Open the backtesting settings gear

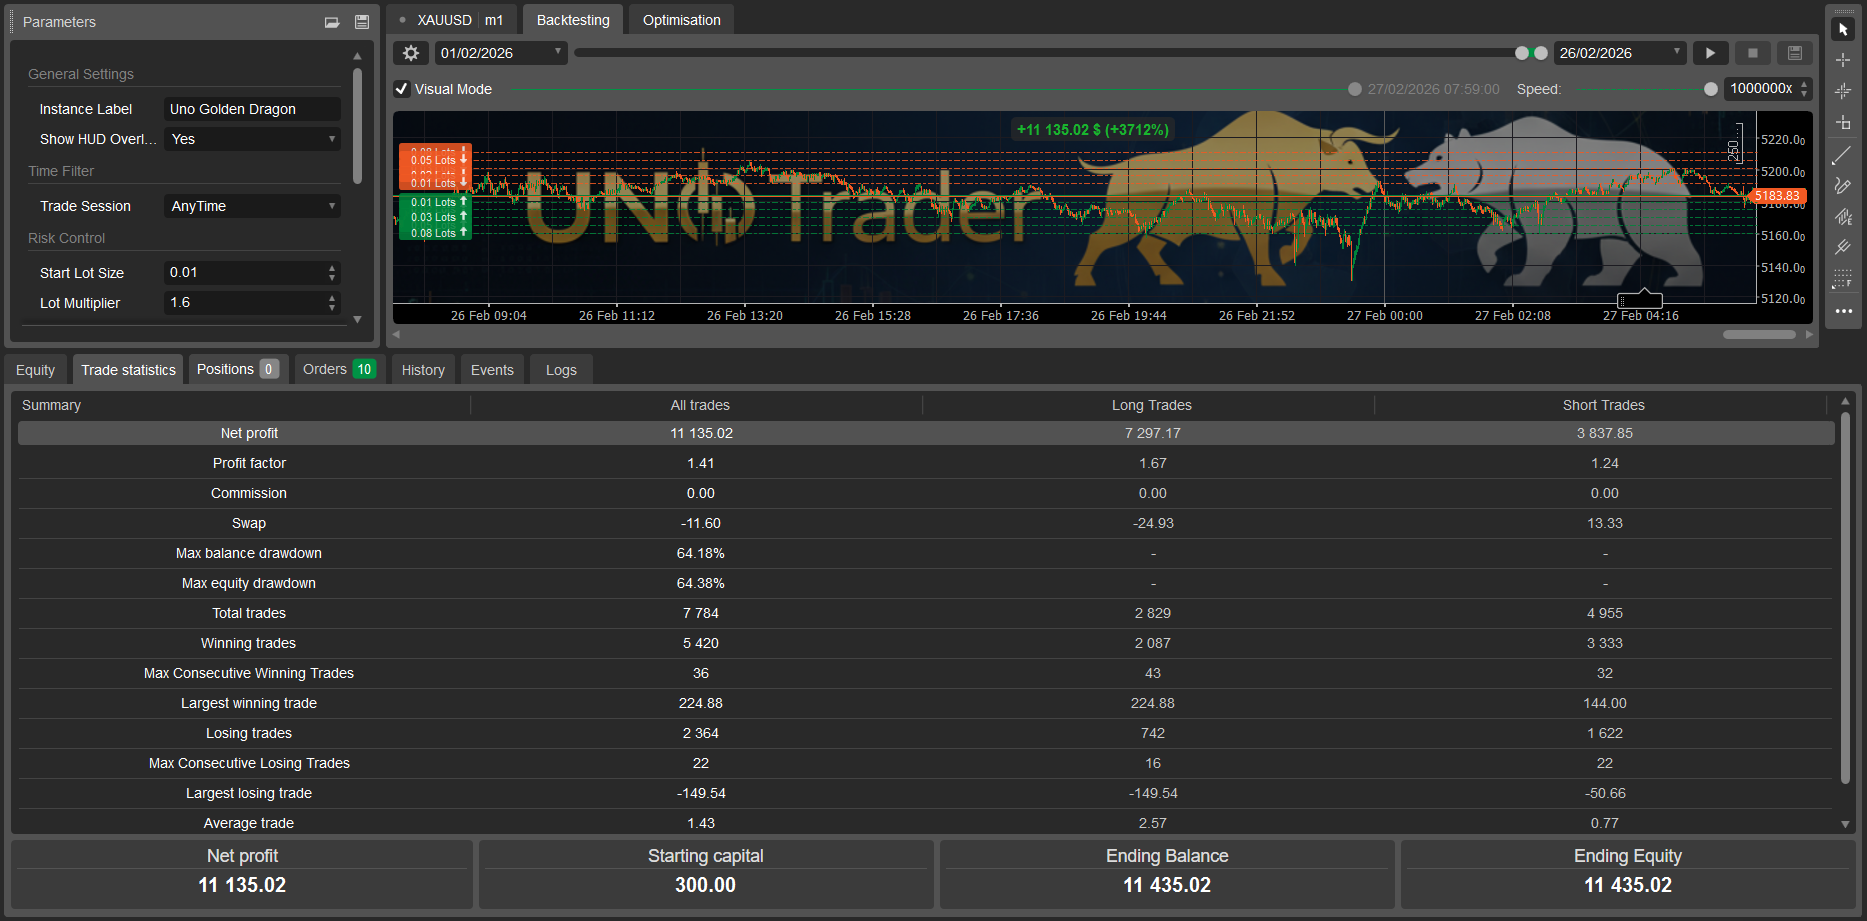coord(410,52)
